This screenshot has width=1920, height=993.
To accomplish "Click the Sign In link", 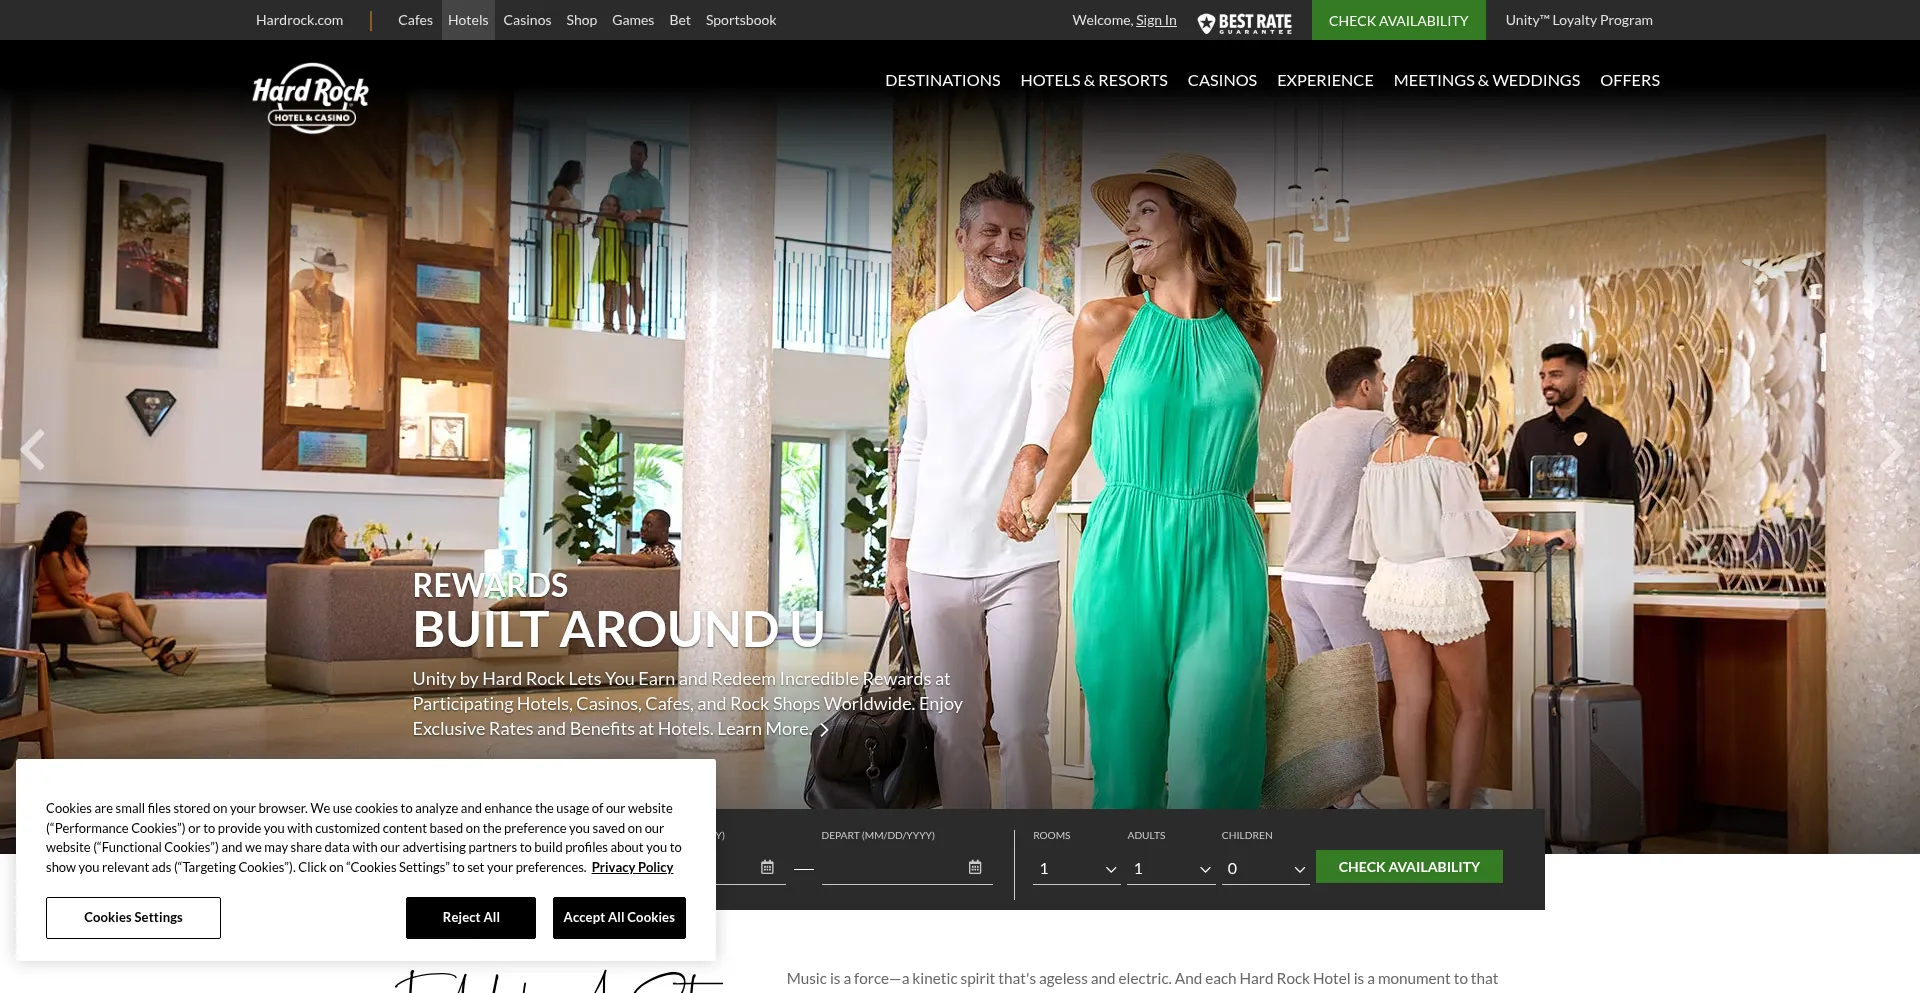I will tap(1156, 20).
